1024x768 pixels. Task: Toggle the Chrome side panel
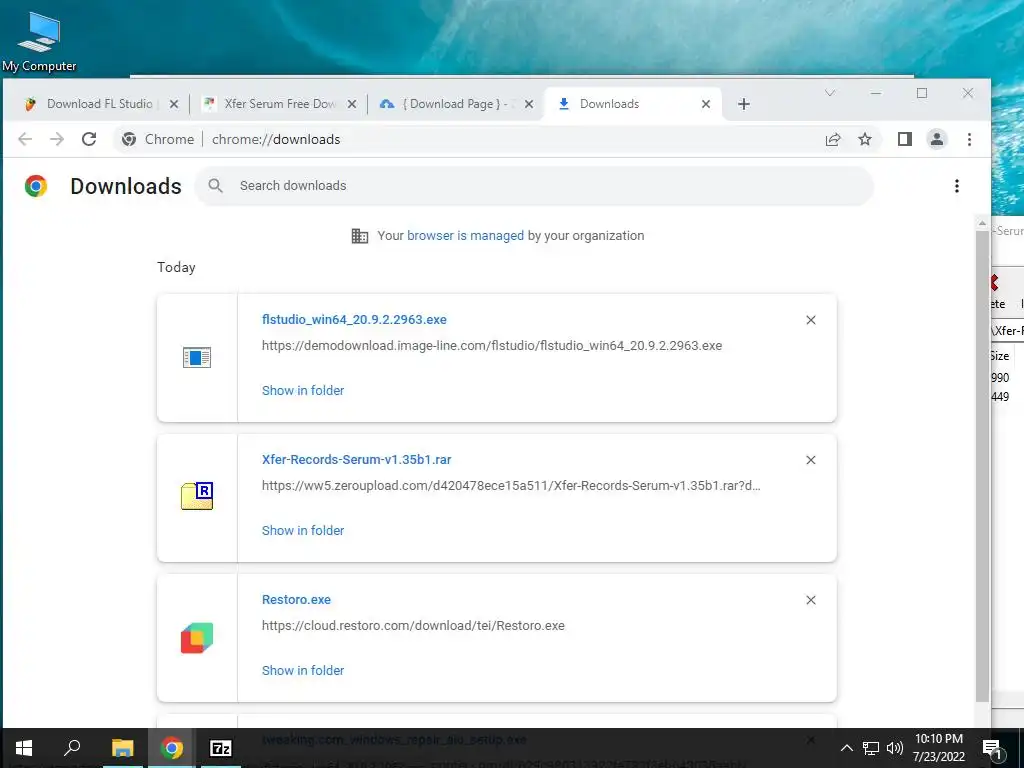point(904,139)
